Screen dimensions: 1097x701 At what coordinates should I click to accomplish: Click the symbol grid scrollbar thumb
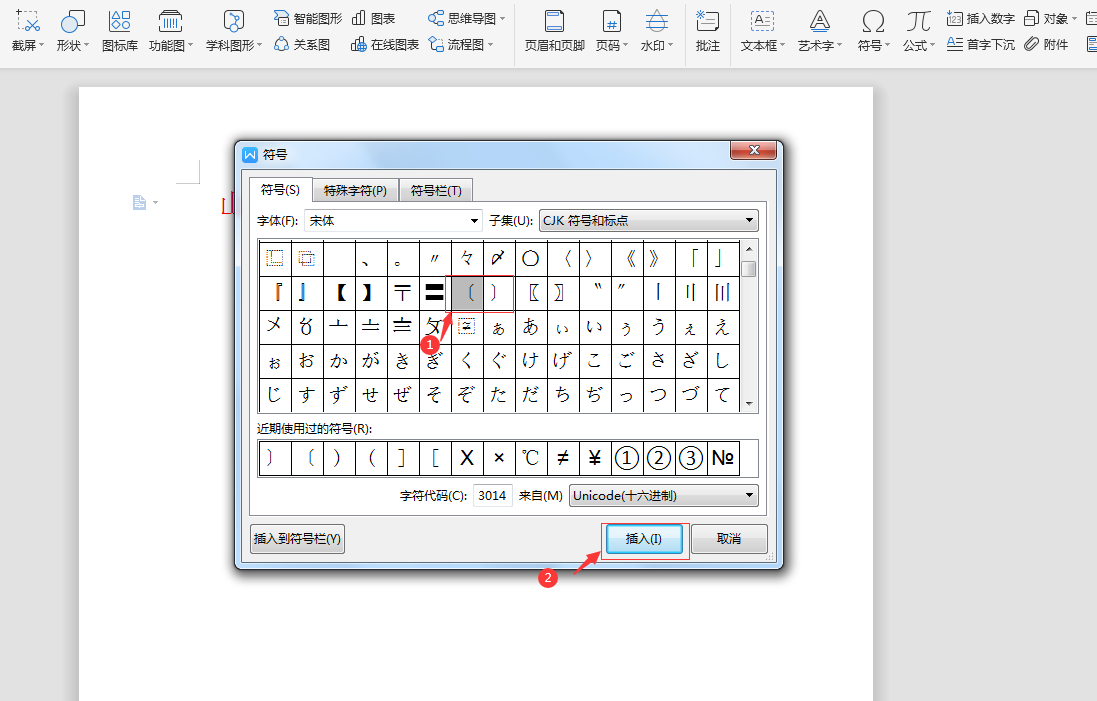pyautogui.click(x=749, y=269)
